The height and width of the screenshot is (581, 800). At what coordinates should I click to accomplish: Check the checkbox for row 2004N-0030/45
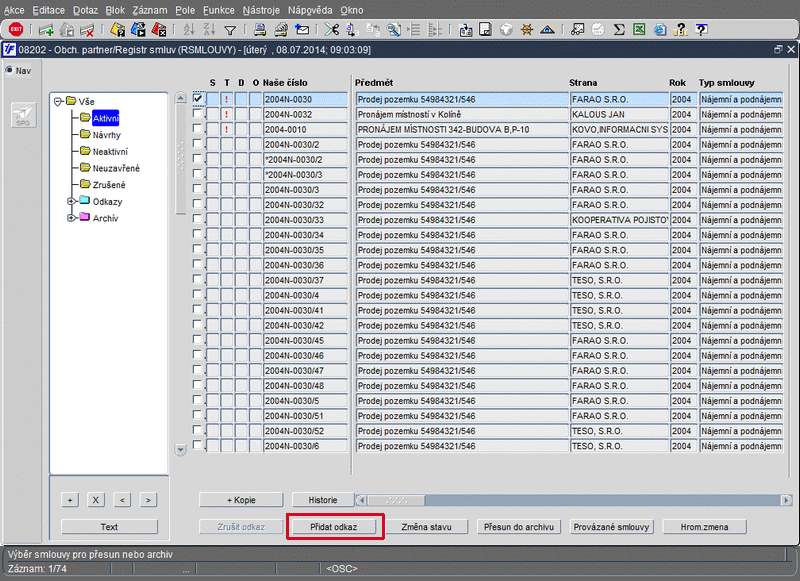click(x=197, y=339)
